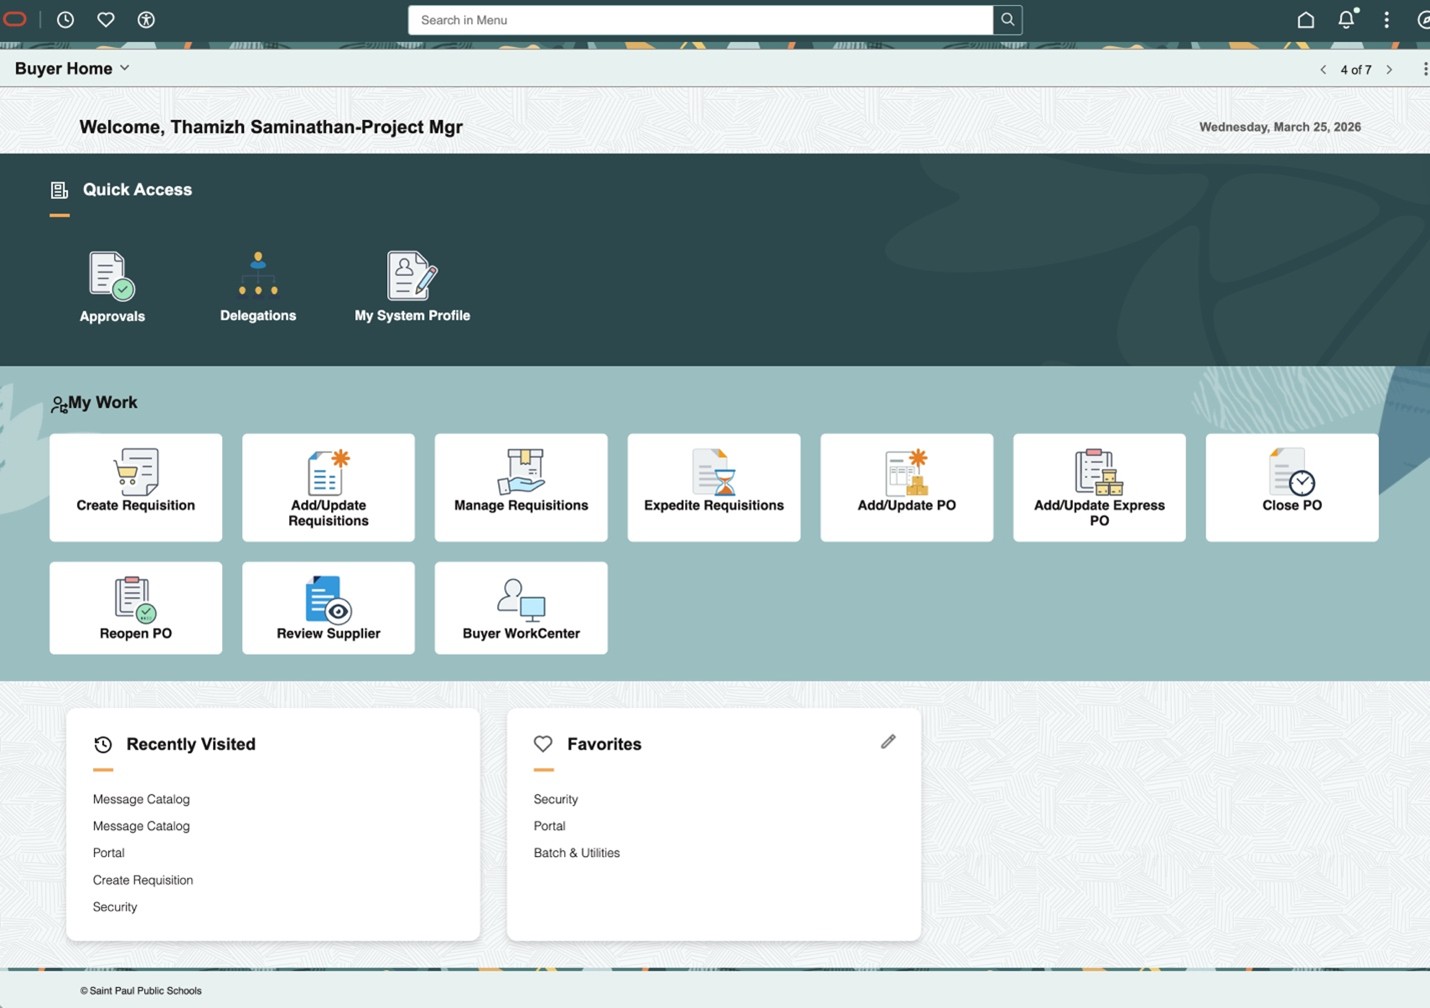Open the Create Requisition tile
1430x1008 pixels.
136,487
